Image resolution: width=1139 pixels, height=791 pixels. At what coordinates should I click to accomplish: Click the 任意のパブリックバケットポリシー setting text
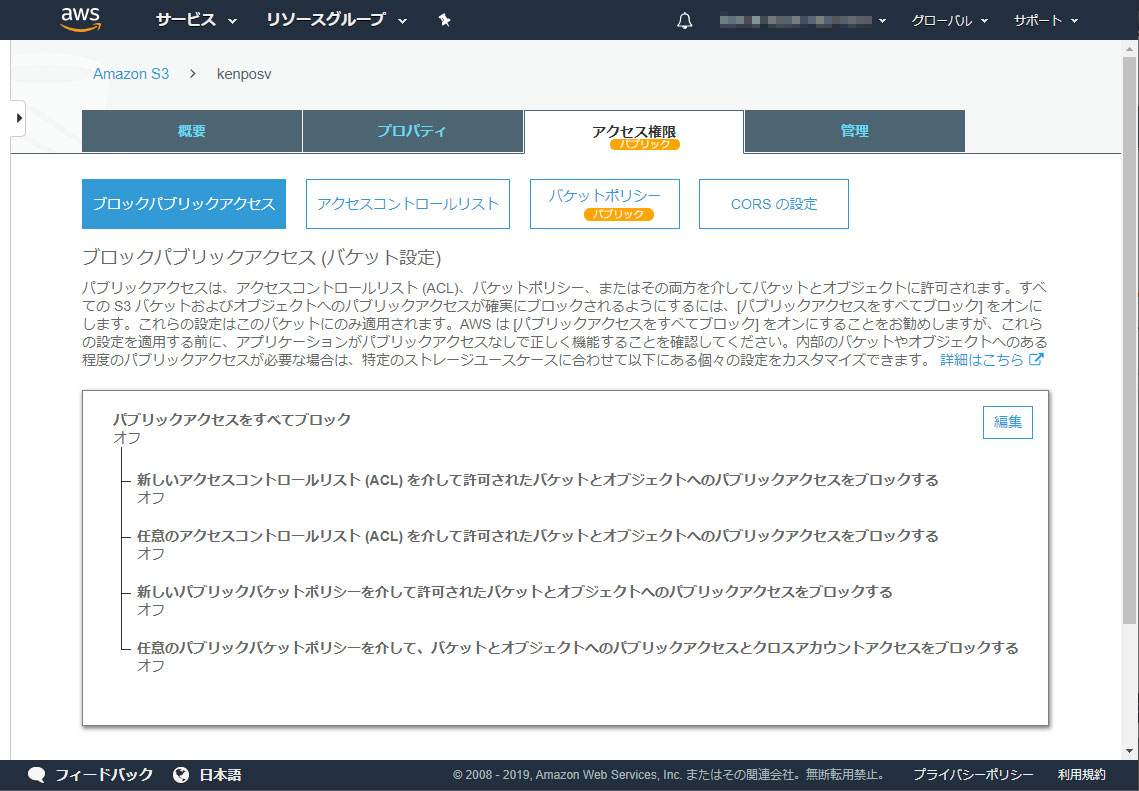577,648
